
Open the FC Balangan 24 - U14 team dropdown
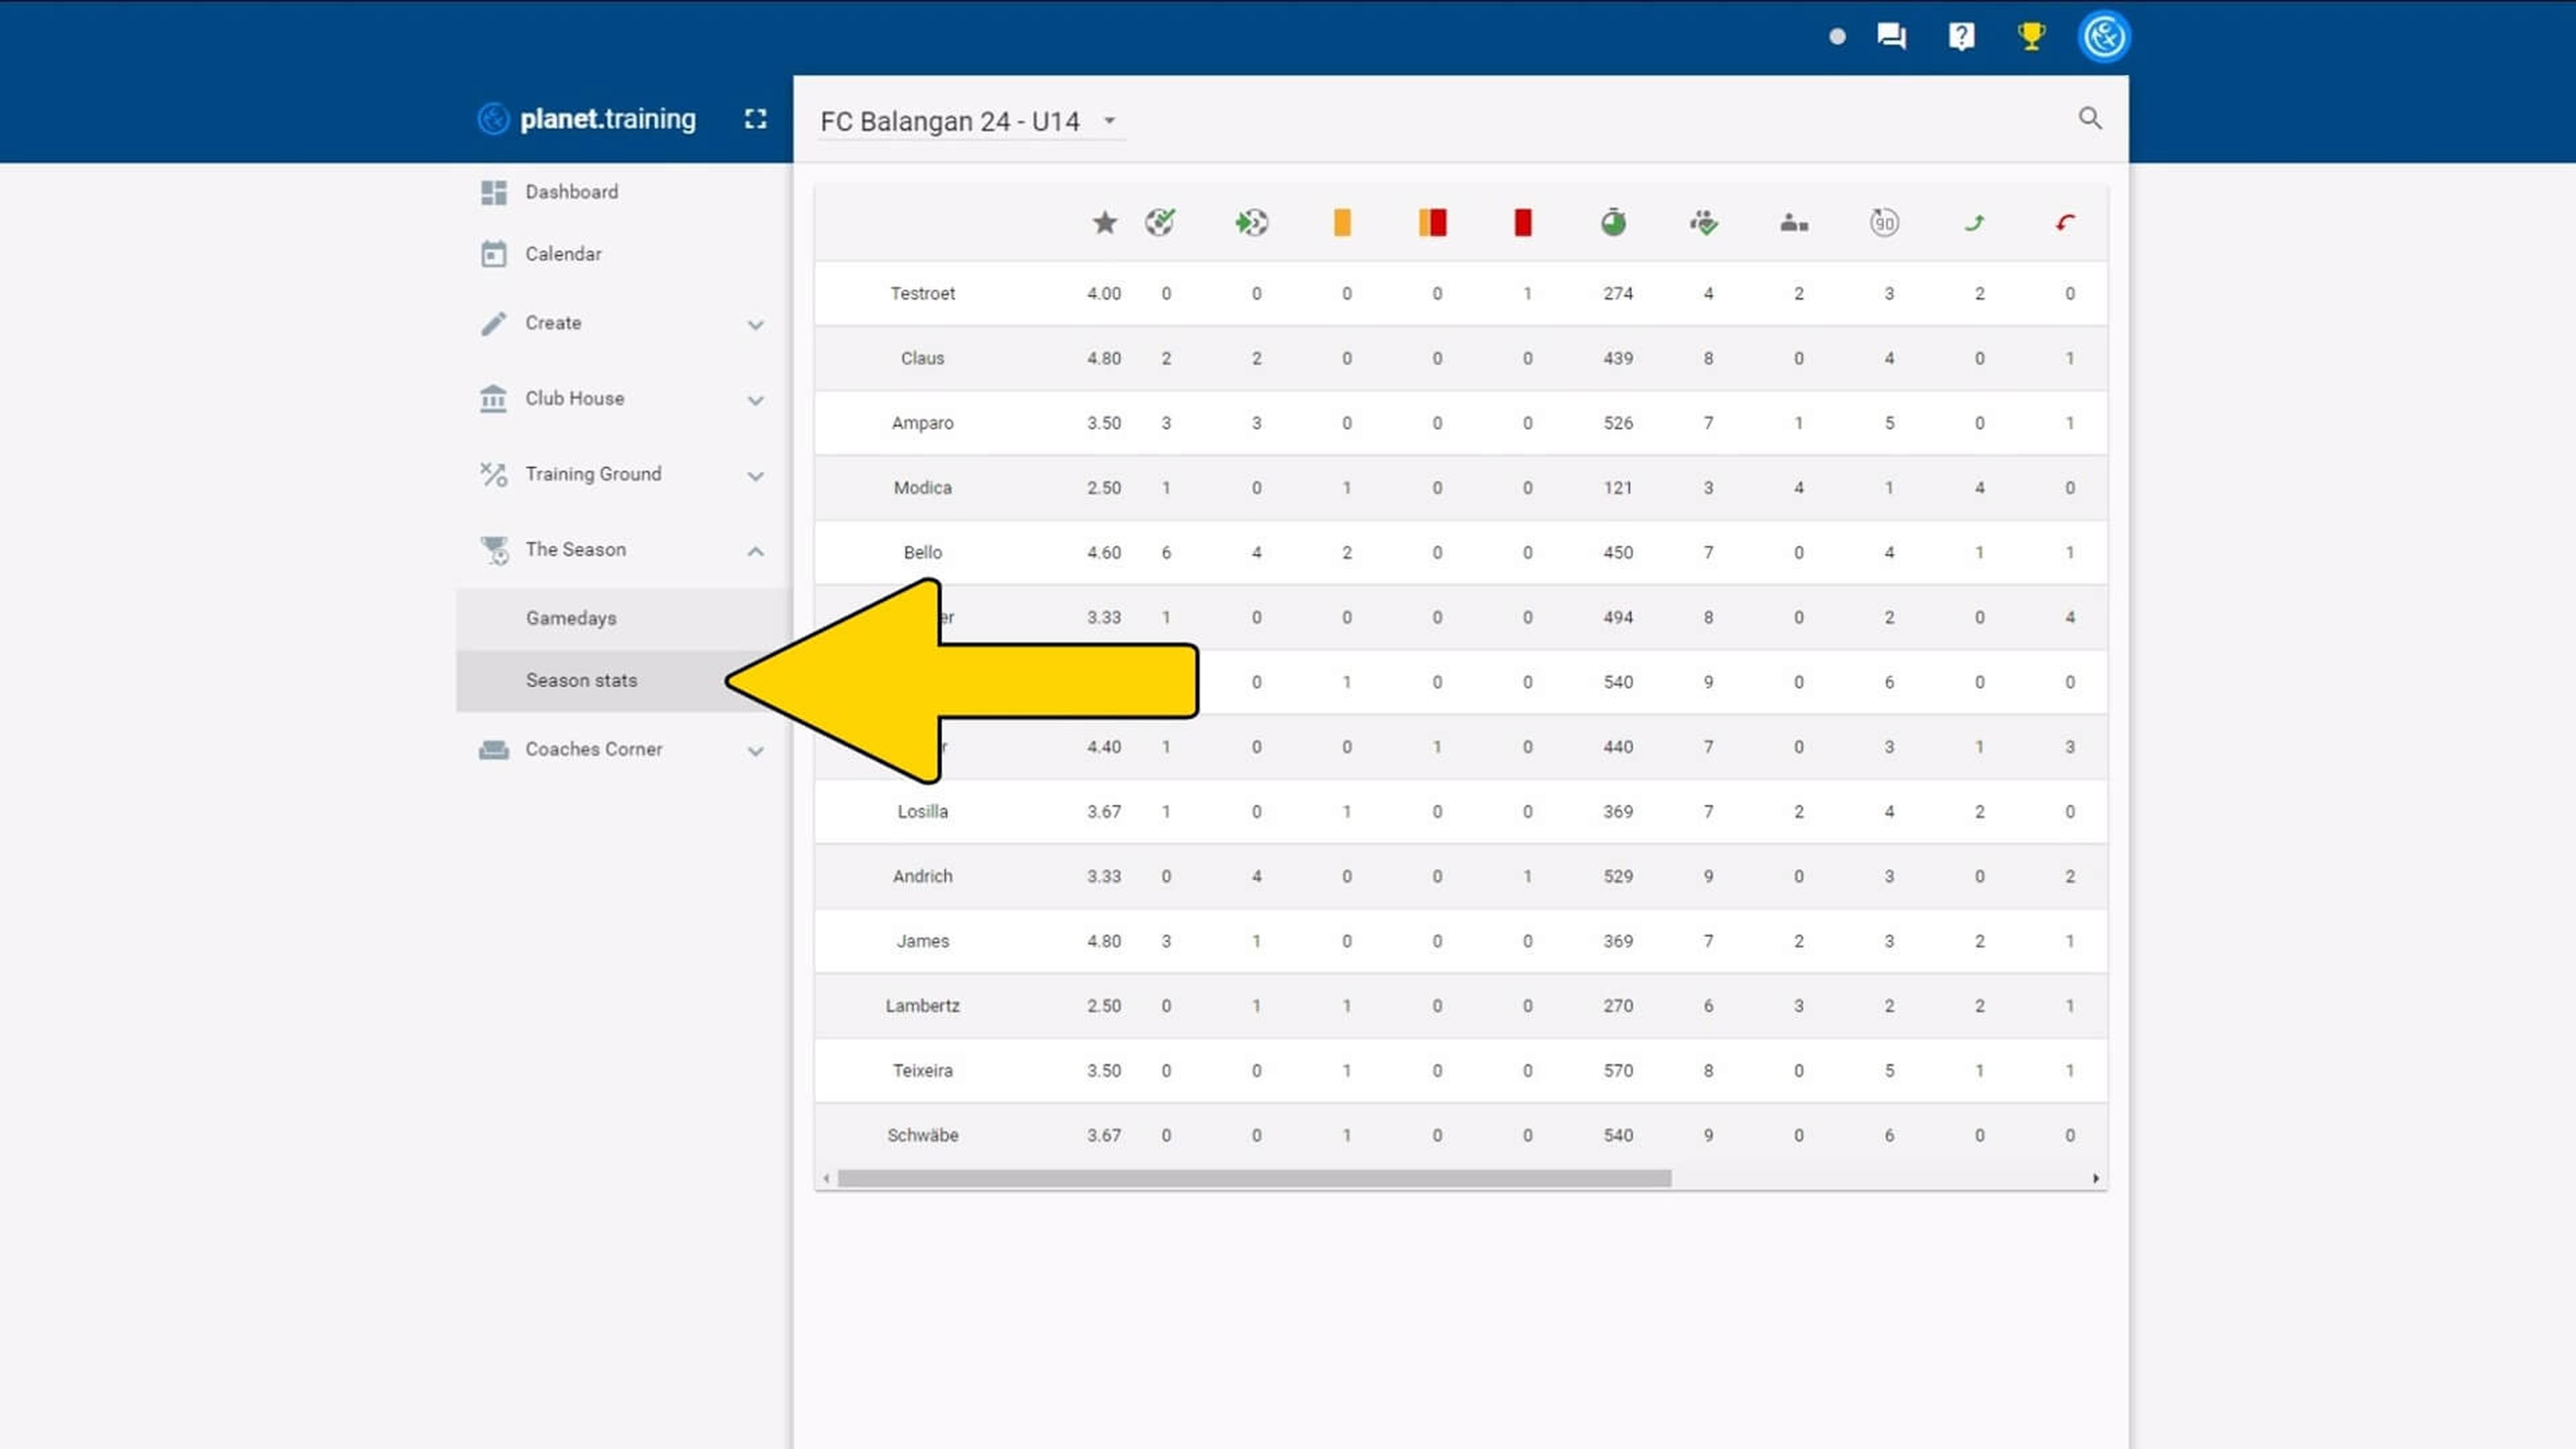[1110, 121]
